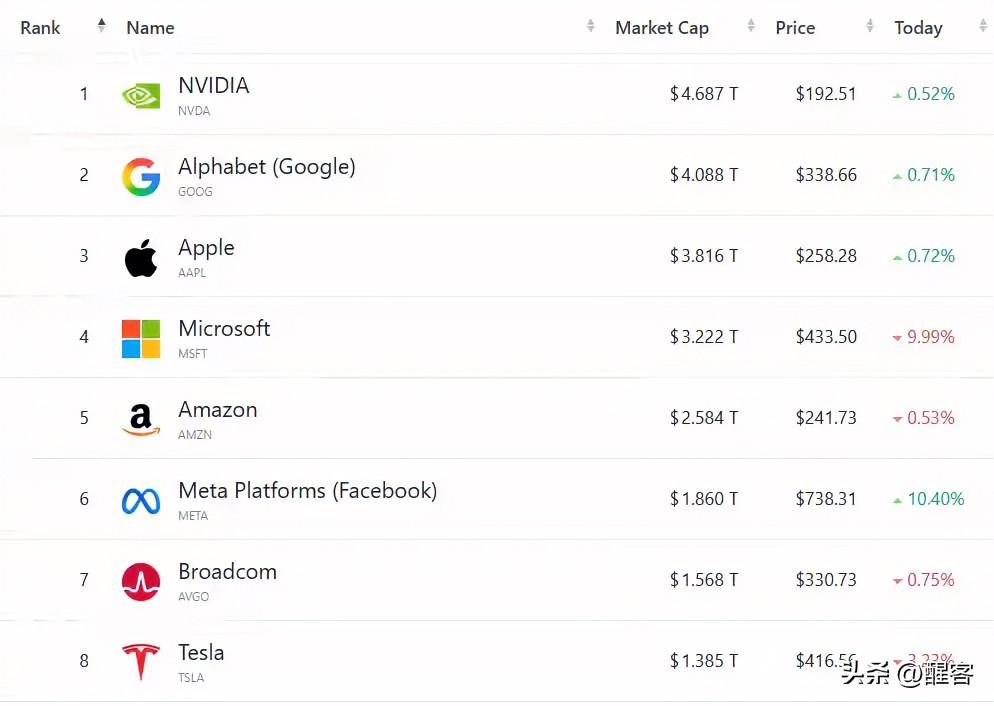Click Microsoft's 9.99% daily change
Viewport: 994px width, 706px height.
click(930, 337)
